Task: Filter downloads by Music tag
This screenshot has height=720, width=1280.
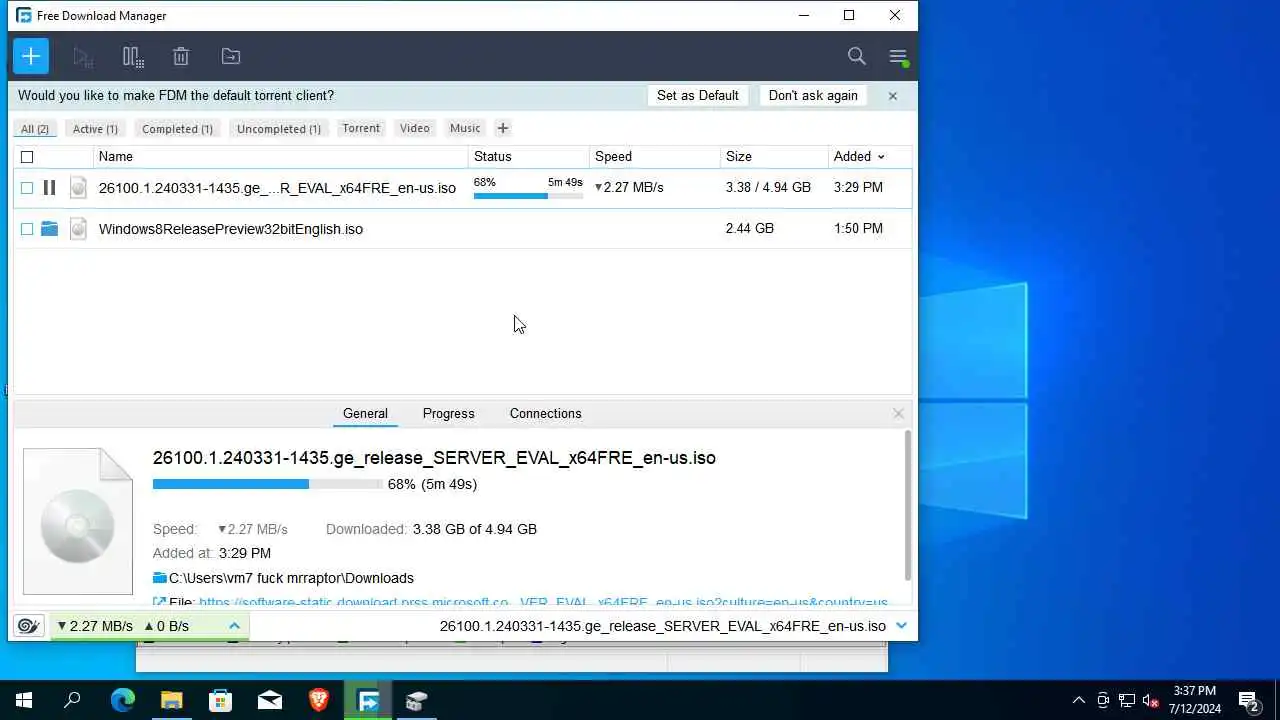Action: pyautogui.click(x=465, y=128)
